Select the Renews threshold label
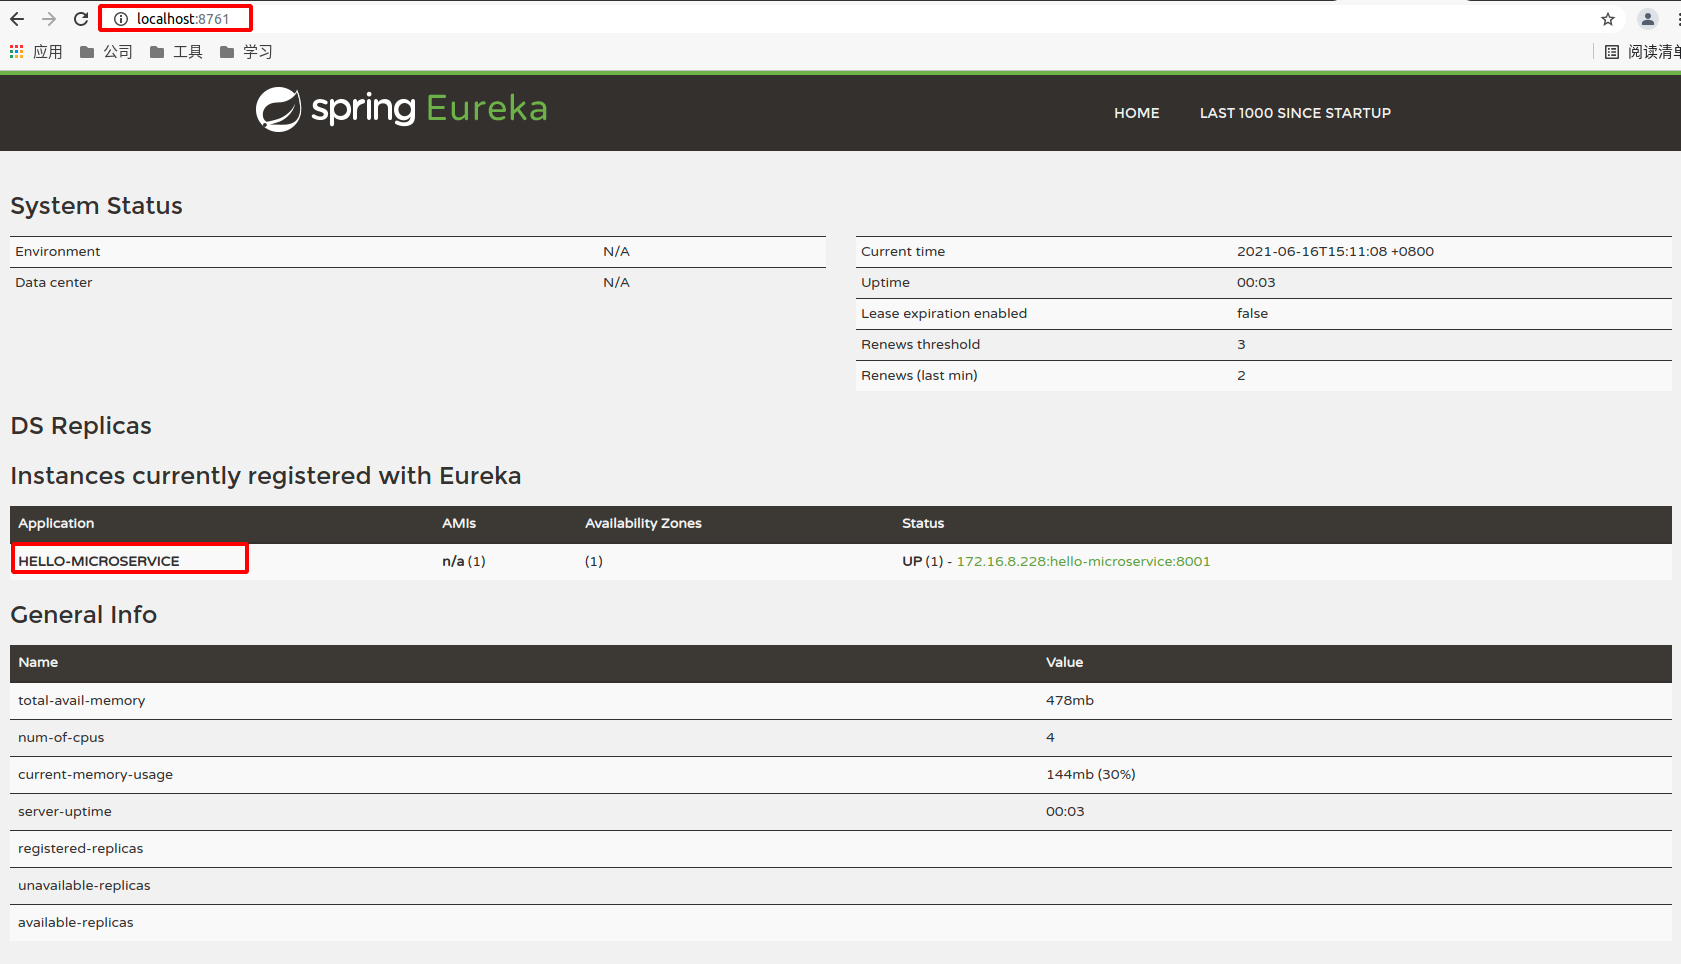This screenshot has height=964, width=1681. pos(920,344)
